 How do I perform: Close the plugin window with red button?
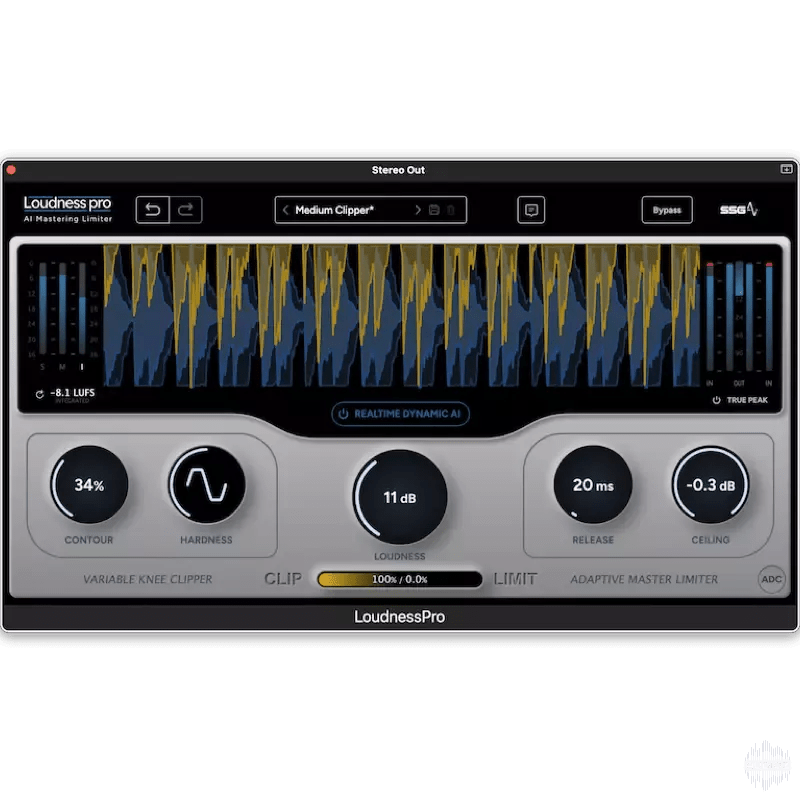11,170
